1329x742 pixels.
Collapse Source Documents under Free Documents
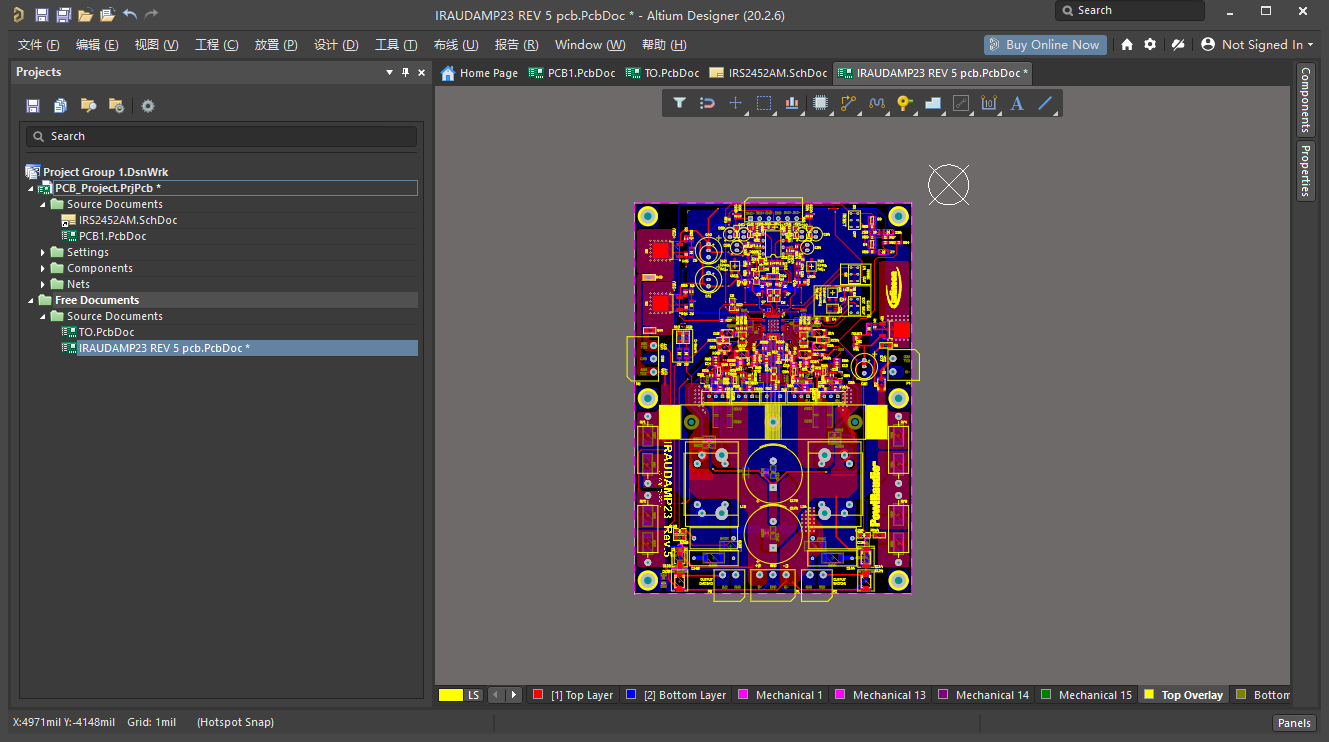[x=43, y=316]
